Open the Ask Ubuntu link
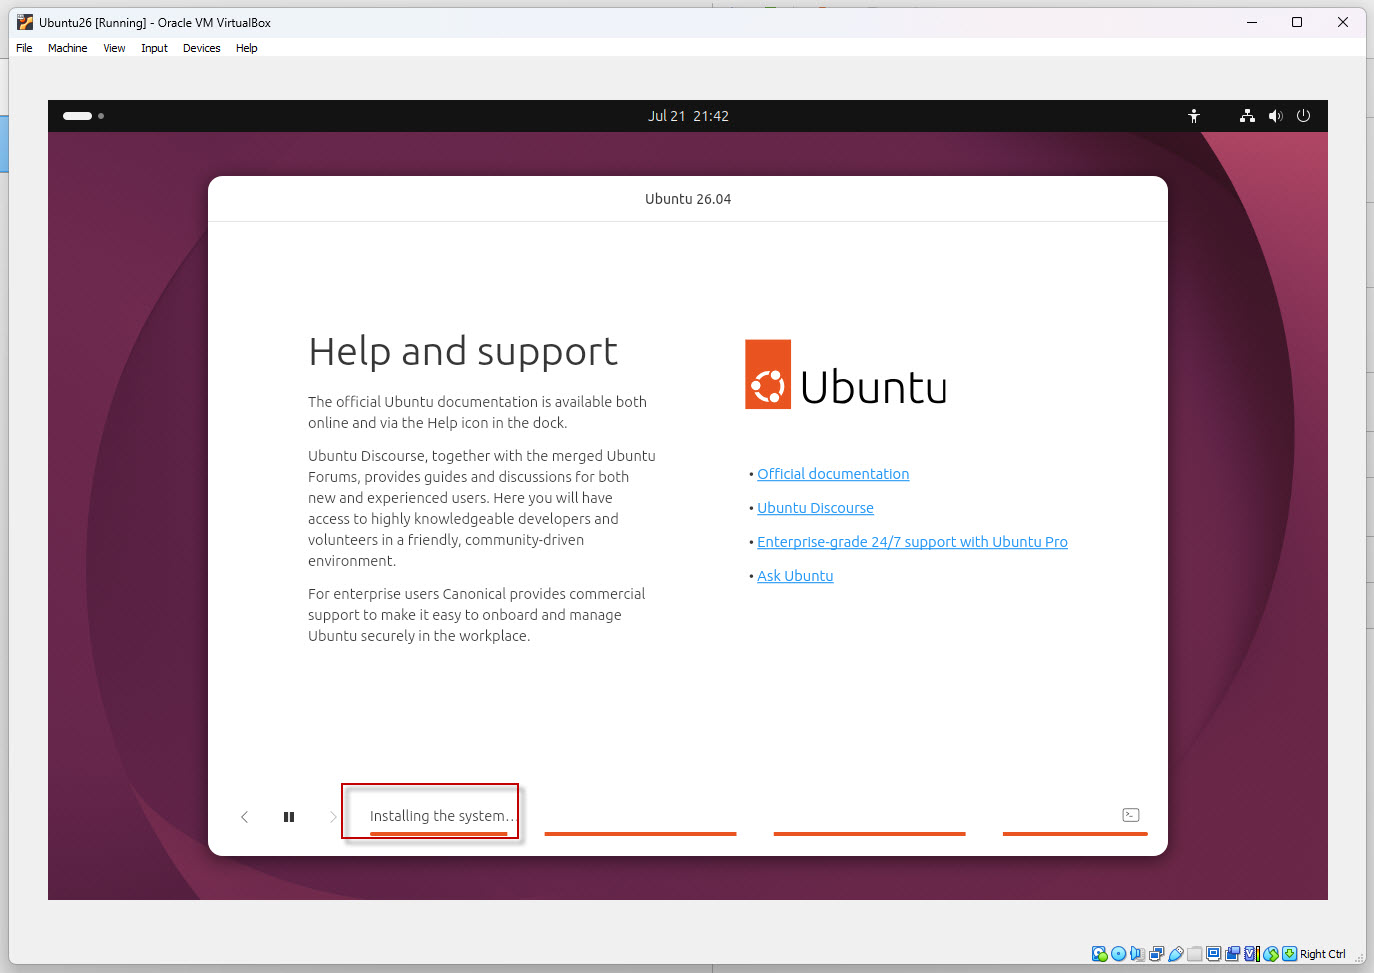Image resolution: width=1374 pixels, height=973 pixels. [795, 576]
